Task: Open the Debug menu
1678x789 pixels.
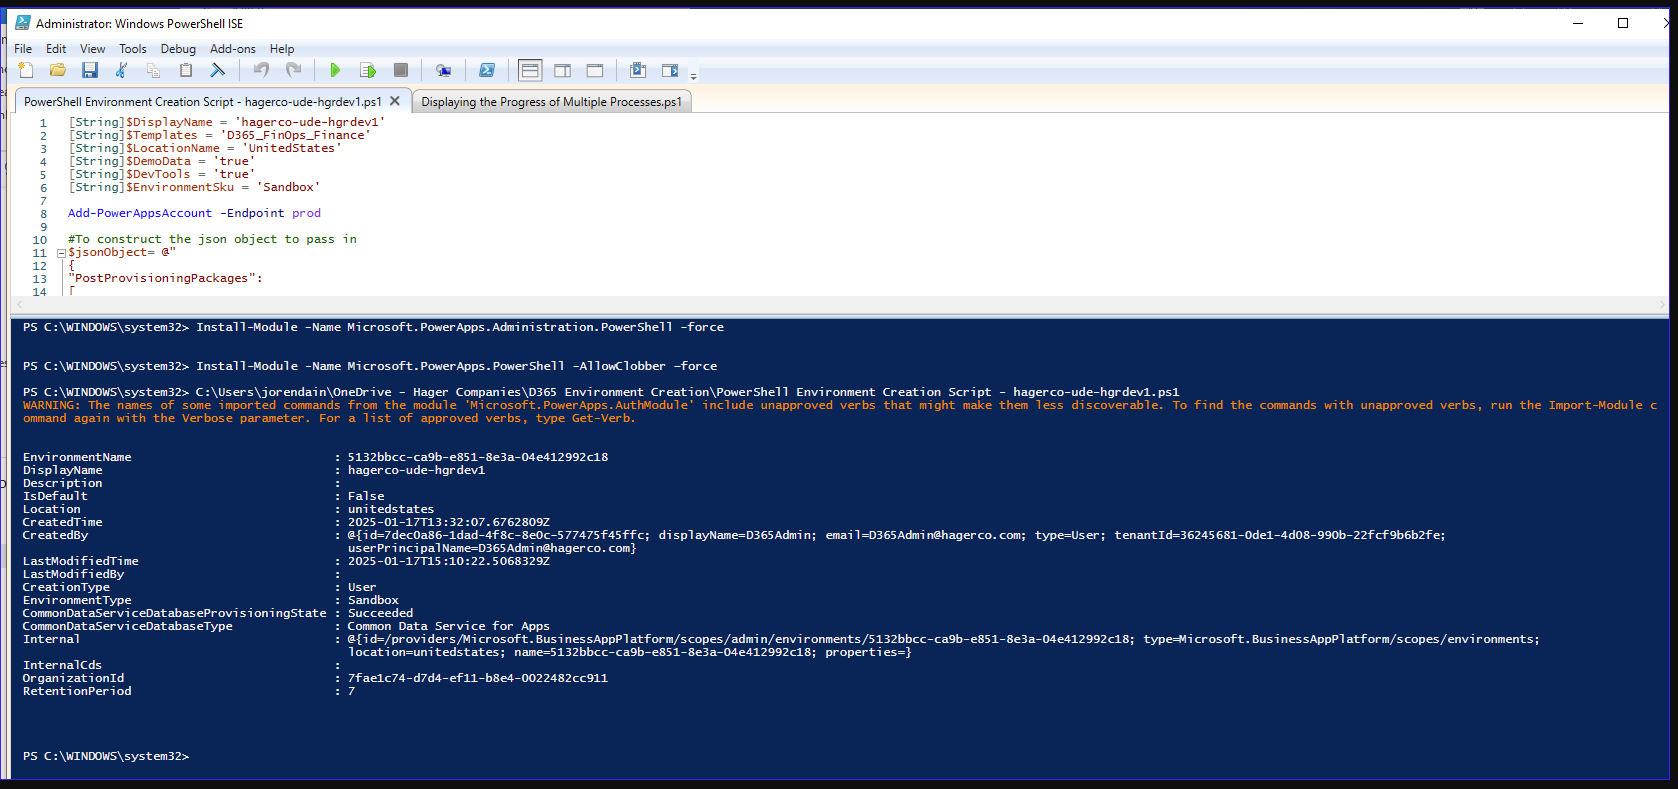Action: click(x=178, y=48)
